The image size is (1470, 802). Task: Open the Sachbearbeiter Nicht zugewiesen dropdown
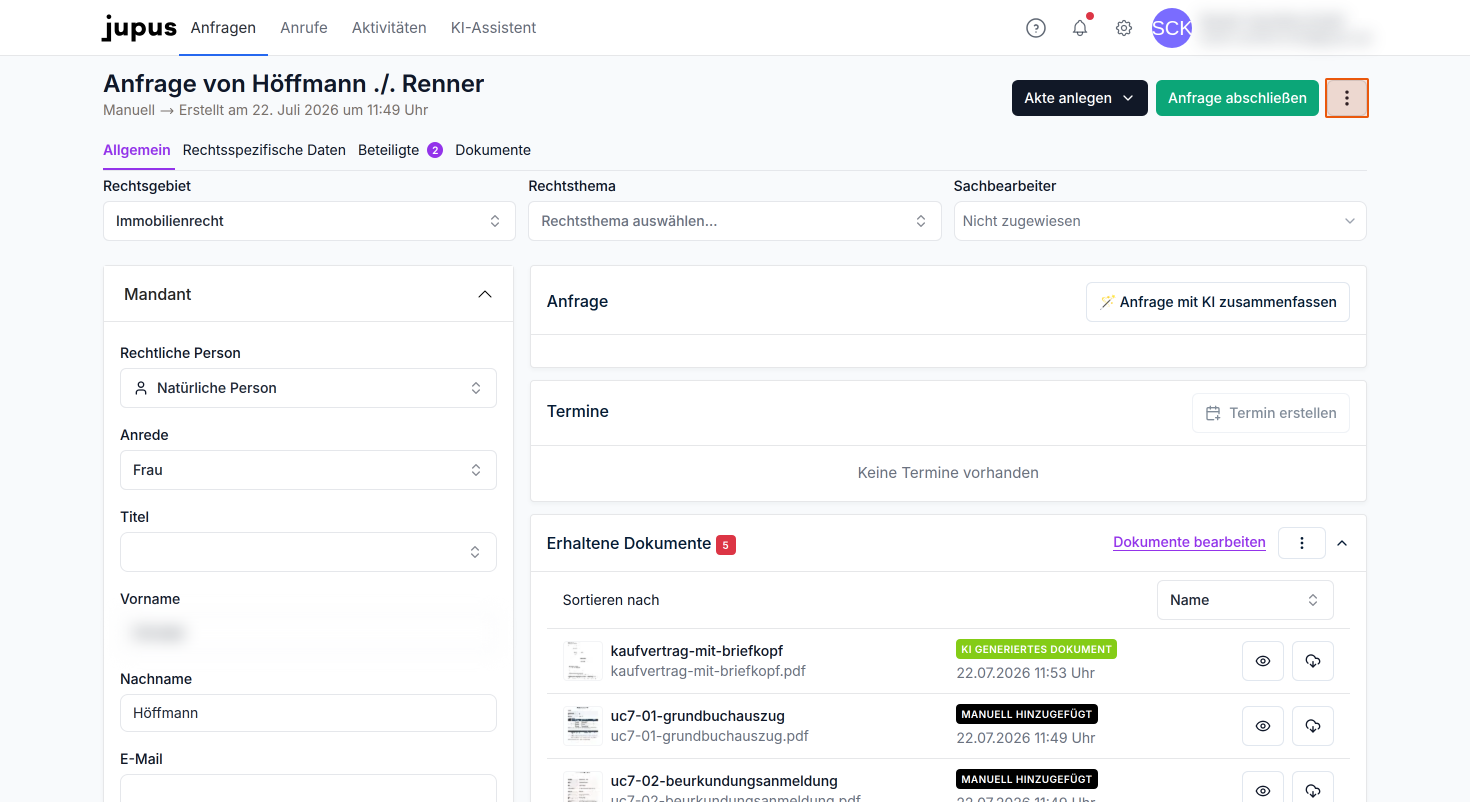[x=1160, y=221]
